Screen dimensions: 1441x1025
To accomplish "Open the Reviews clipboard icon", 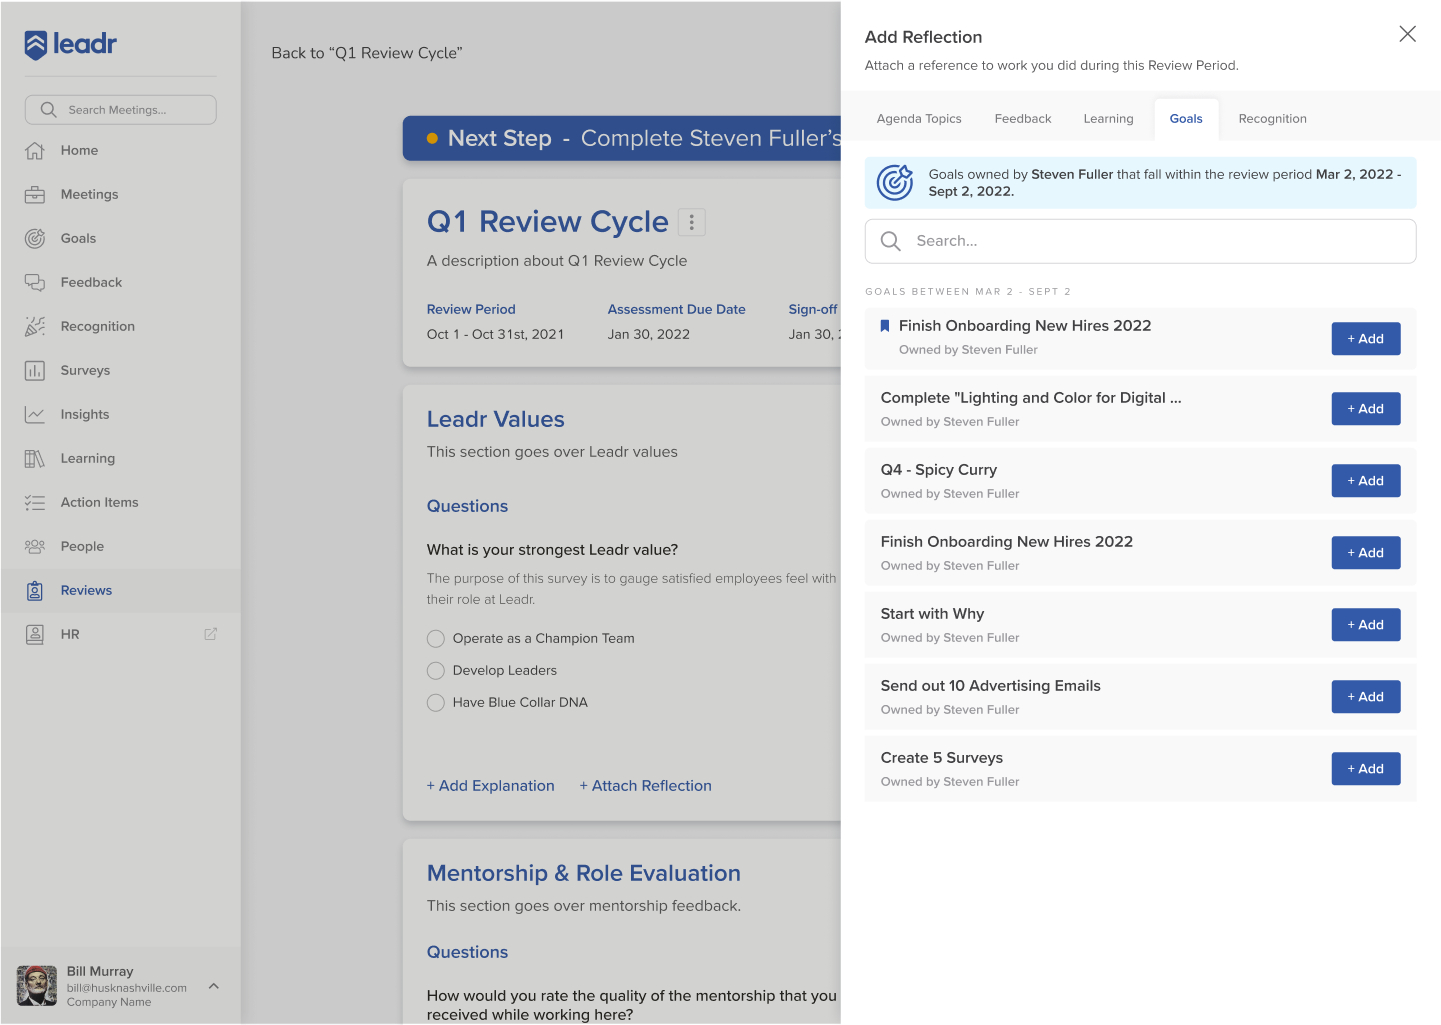I will click(x=35, y=590).
